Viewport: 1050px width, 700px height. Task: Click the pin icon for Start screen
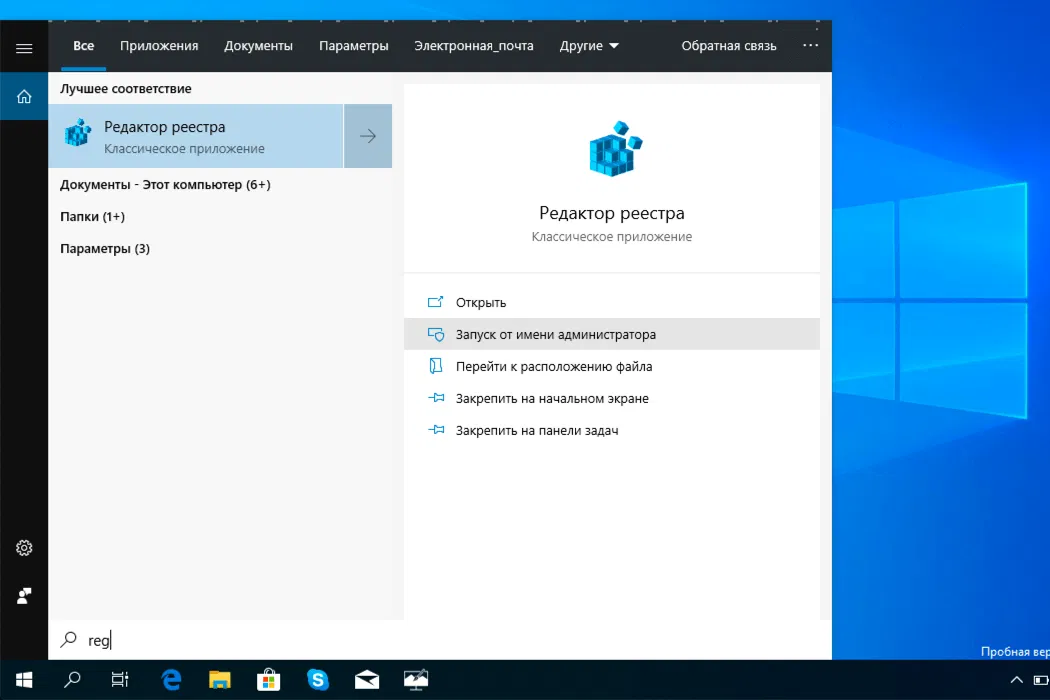point(436,398)
